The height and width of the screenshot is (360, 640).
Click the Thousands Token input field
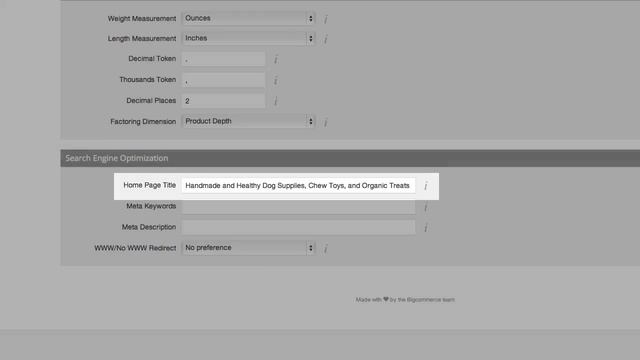223,80
